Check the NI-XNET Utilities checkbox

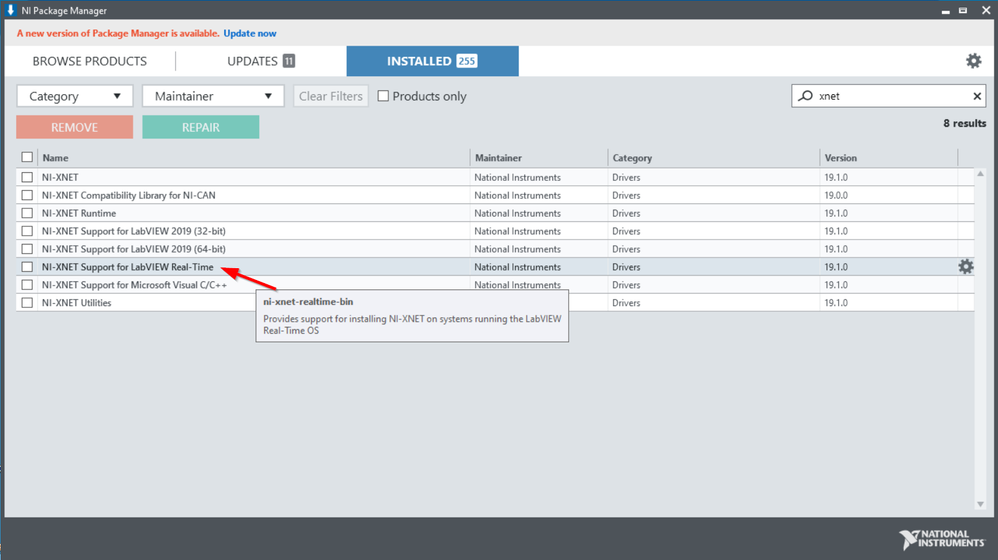click(x=27, y=303)
